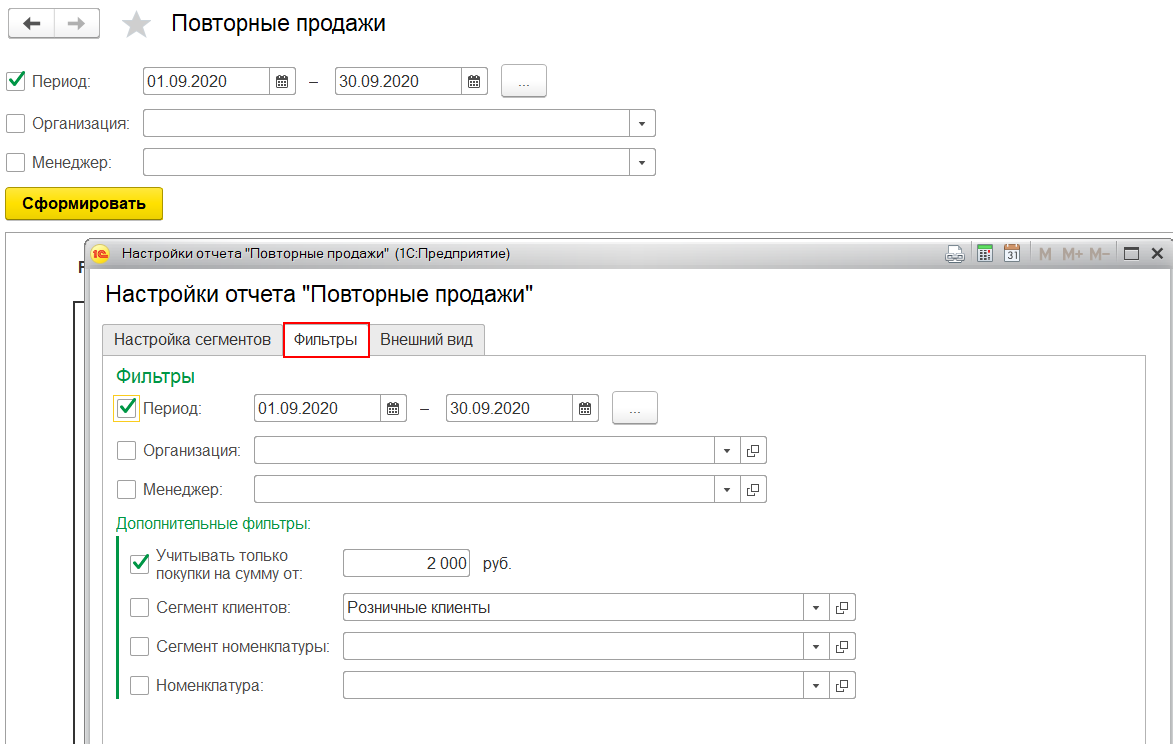The width and height of the screenshot is (1173, 744).
Task: Open calendar for Фильтры start date
Action: click(393, 408)
